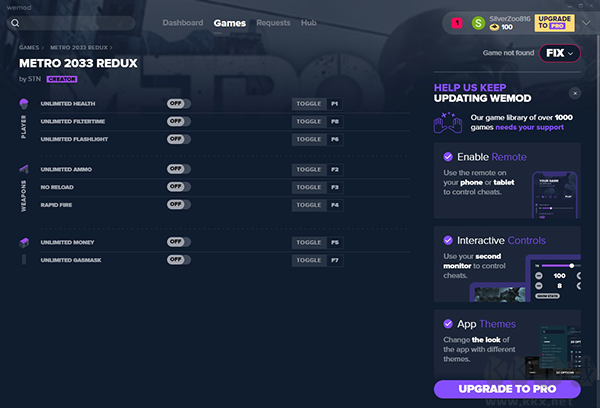600x408 pixels.
Task: Enable Unlimited Flashlight switch
Action: point(178,139)
